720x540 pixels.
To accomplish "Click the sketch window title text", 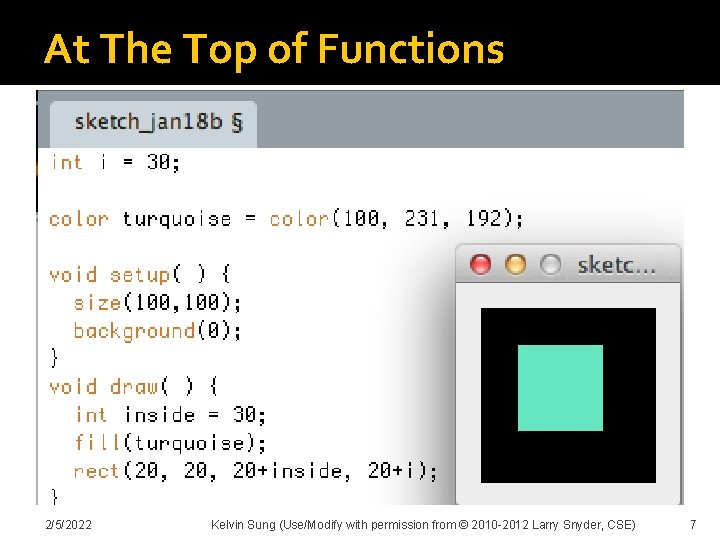I will click(x=616, y=265).
